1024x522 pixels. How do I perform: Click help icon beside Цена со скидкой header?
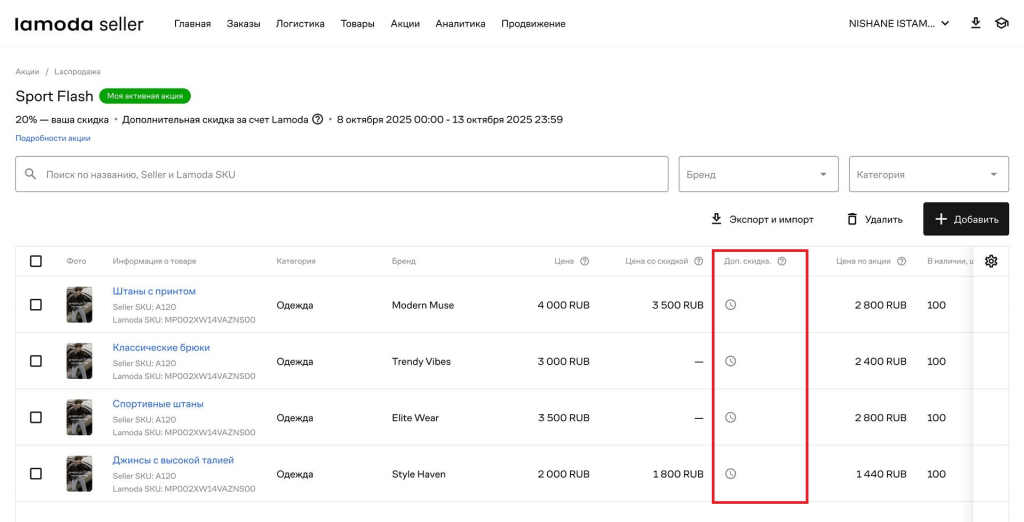pos(698,262)
